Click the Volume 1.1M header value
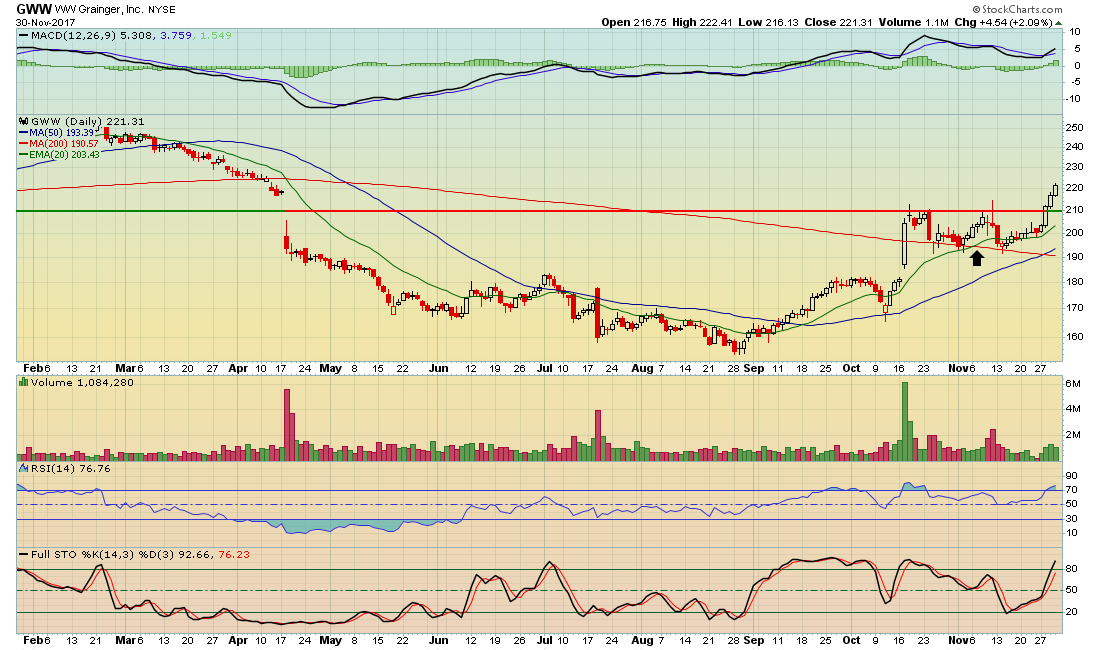The height and width of the screenshot is (650, 1100). coord(913,22)
